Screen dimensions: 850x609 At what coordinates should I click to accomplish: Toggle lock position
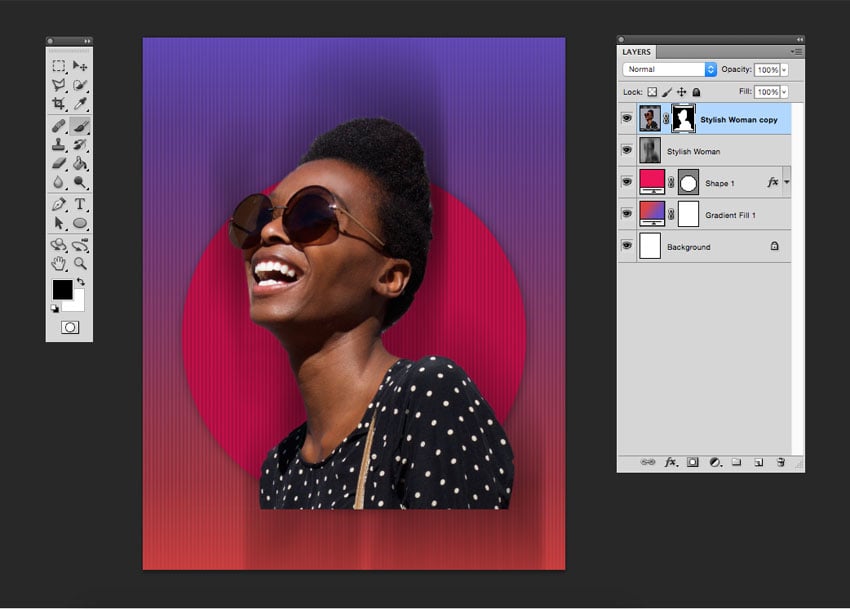click(681, 92)
